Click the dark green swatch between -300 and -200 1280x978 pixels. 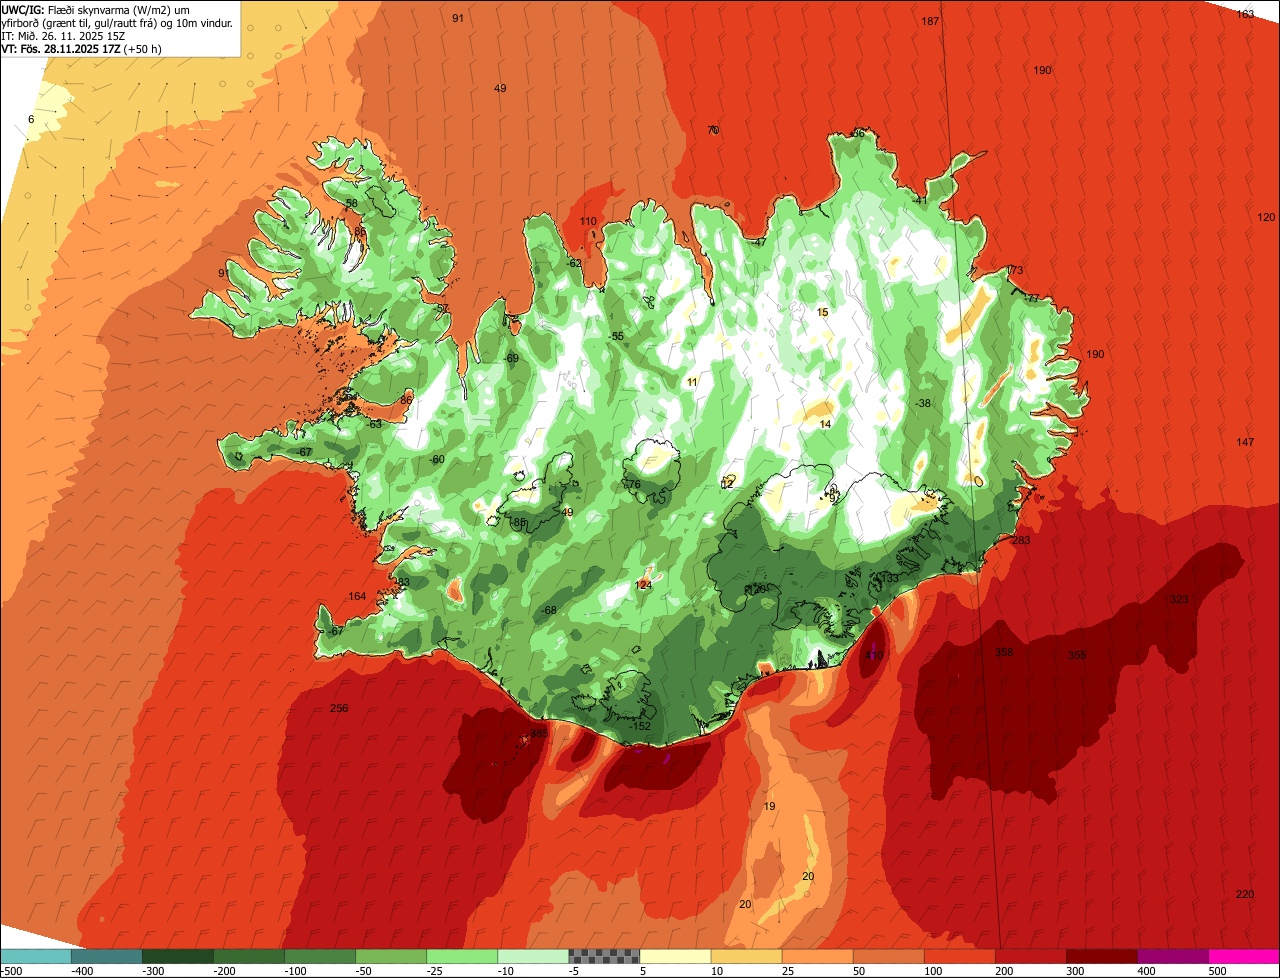(x=178, y=956)
